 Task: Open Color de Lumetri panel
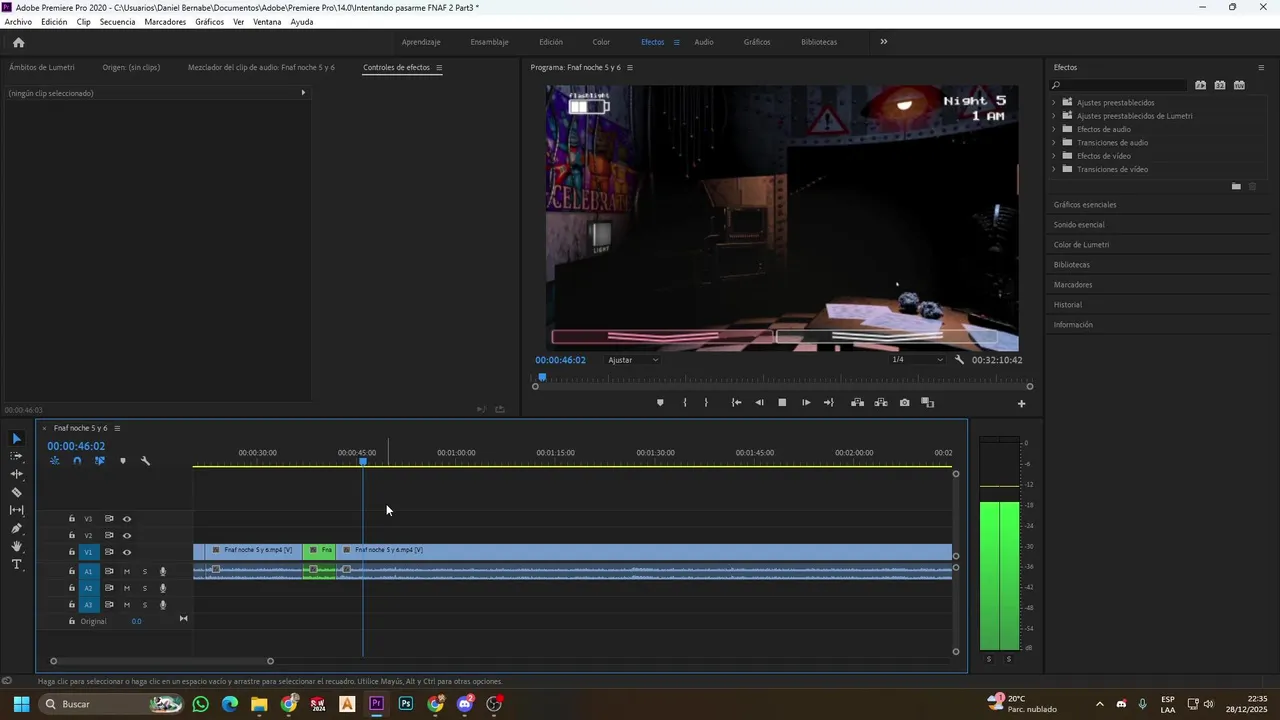click(x=1081, y=245)
